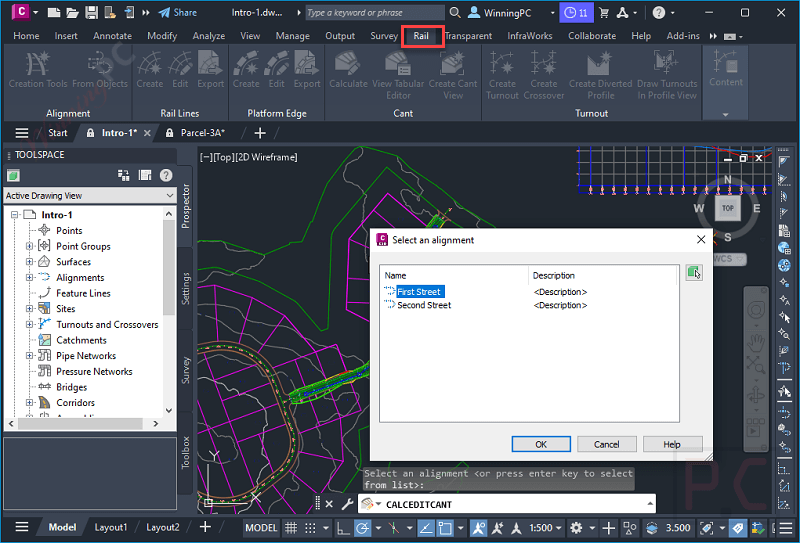Select Corridors item in Prospector tree
The image size is (800, 543).
pos(75,403)
